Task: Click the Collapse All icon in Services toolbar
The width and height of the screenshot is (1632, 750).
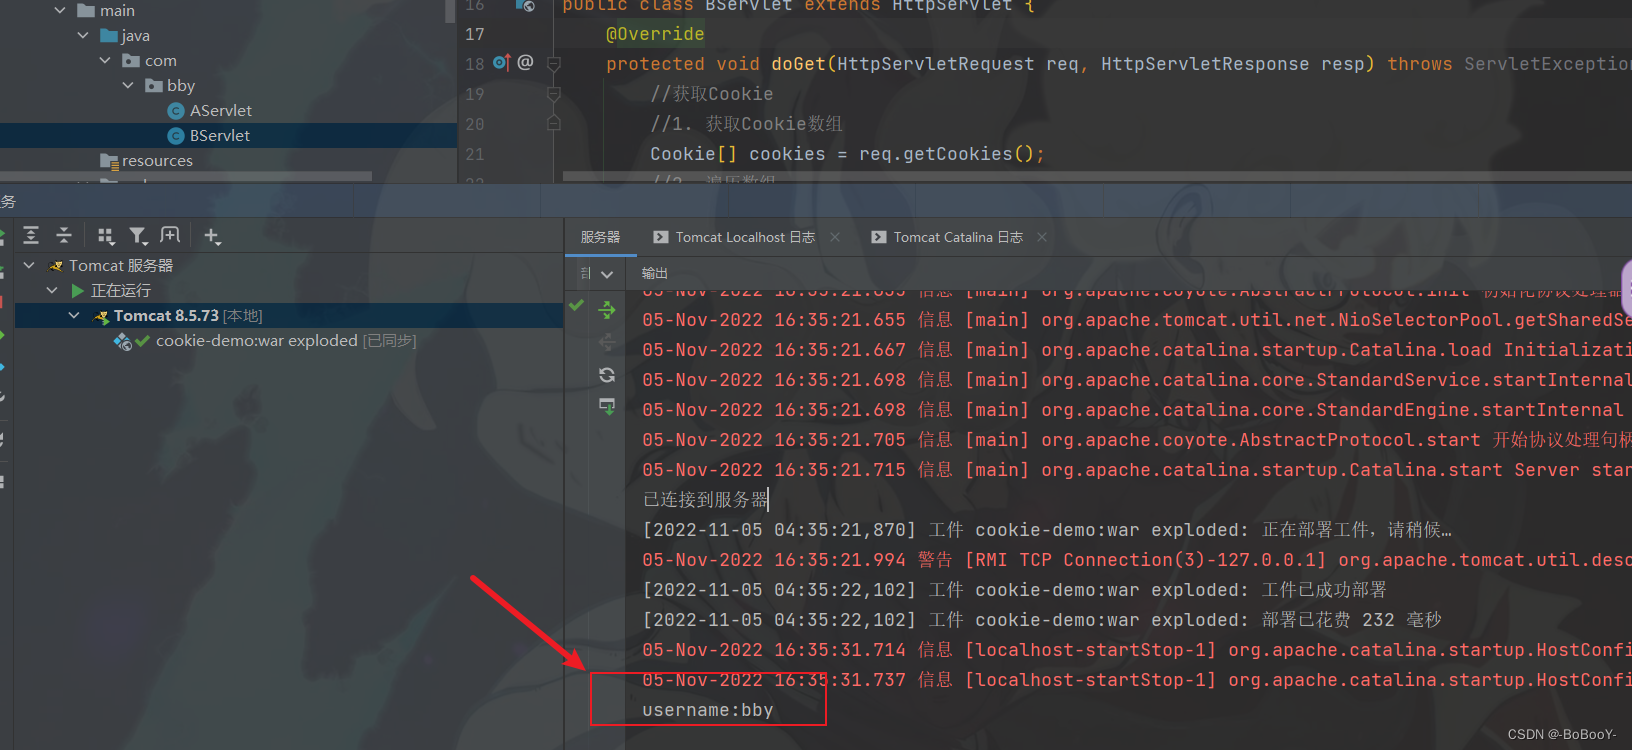Action: click(x=64, y=236)
